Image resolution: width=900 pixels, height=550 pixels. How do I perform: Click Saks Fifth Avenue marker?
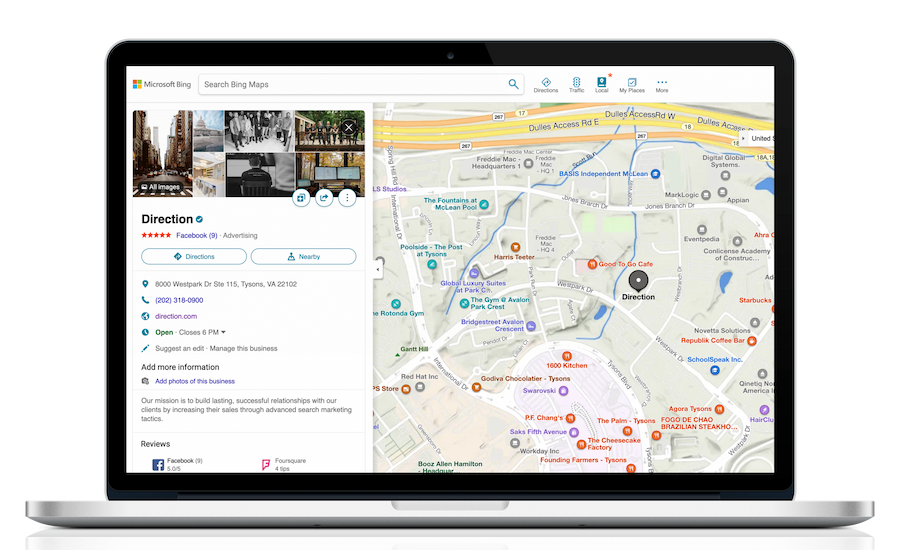[x=574, y=432]
